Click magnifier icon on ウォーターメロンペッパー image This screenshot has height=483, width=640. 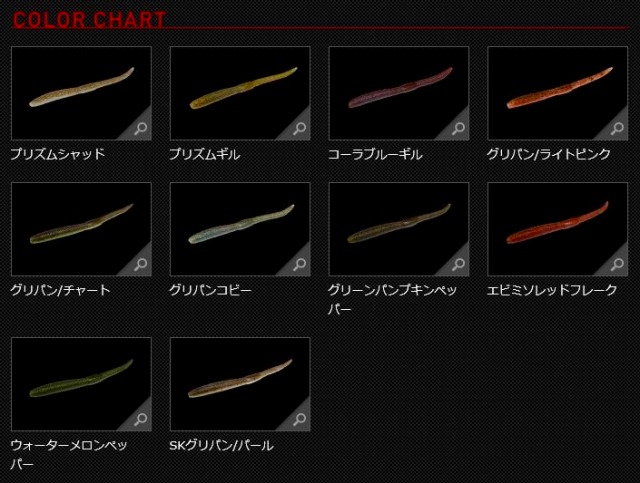click(140, 419)
